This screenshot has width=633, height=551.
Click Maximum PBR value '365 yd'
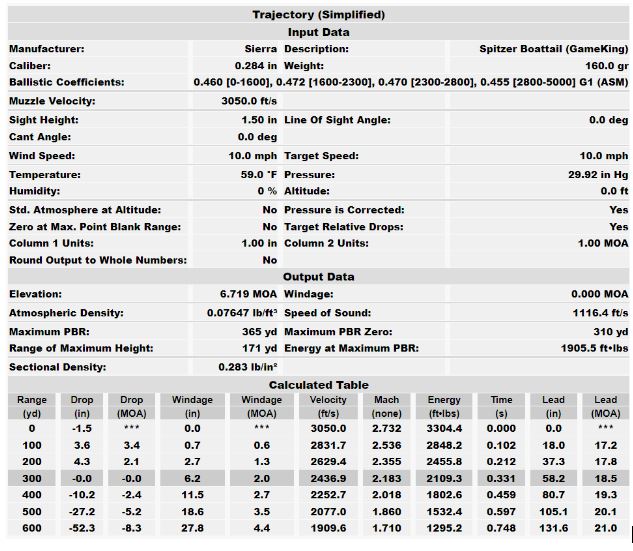pos(259,332)
